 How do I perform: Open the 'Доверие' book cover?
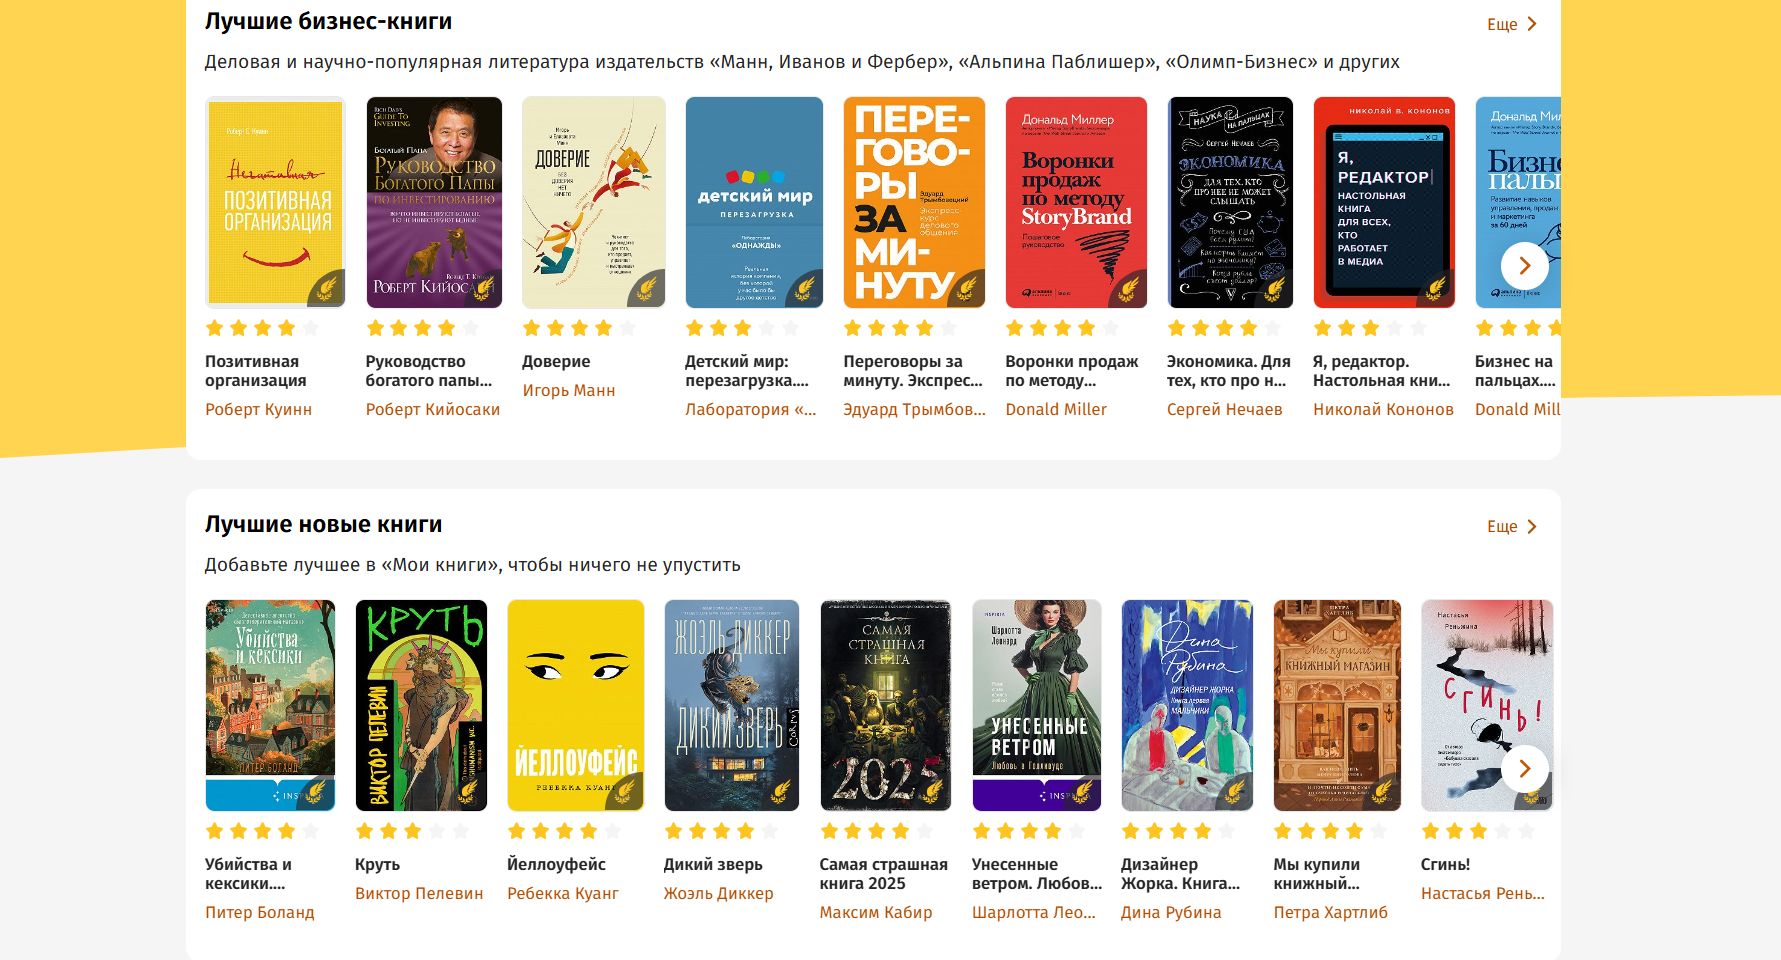point(594,202)
